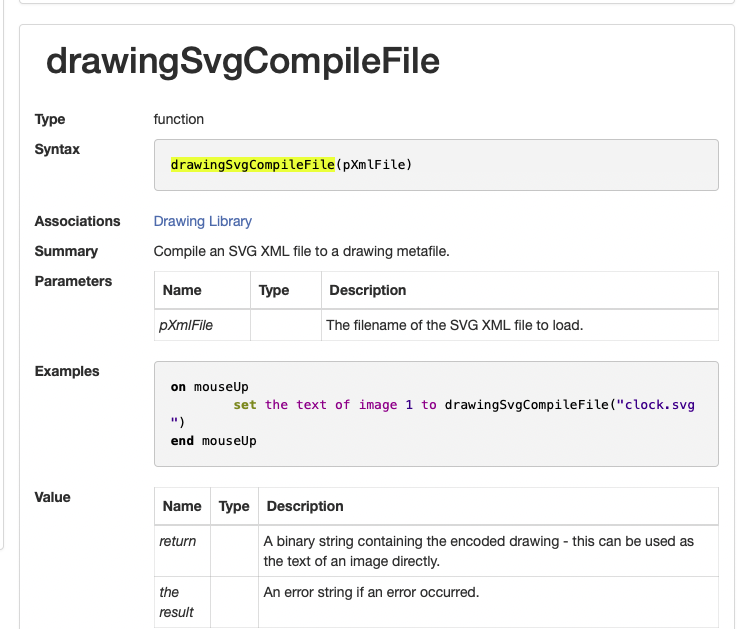Click the "return" value name cell
The width and height of the screenshot is (743, 629).
[x=178, y=541]
